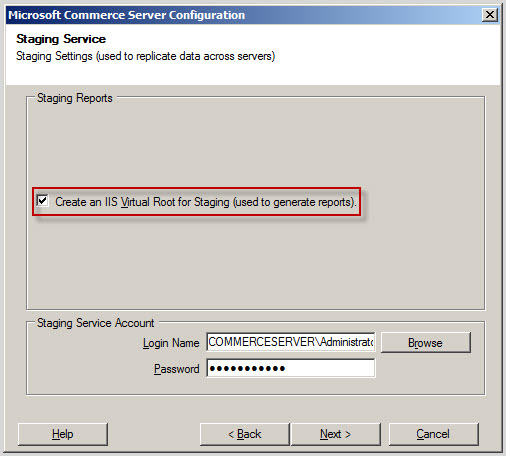Screen dimensions: 506x456
Task: Click the 'Staging Reports' group label
Action: 75,98
